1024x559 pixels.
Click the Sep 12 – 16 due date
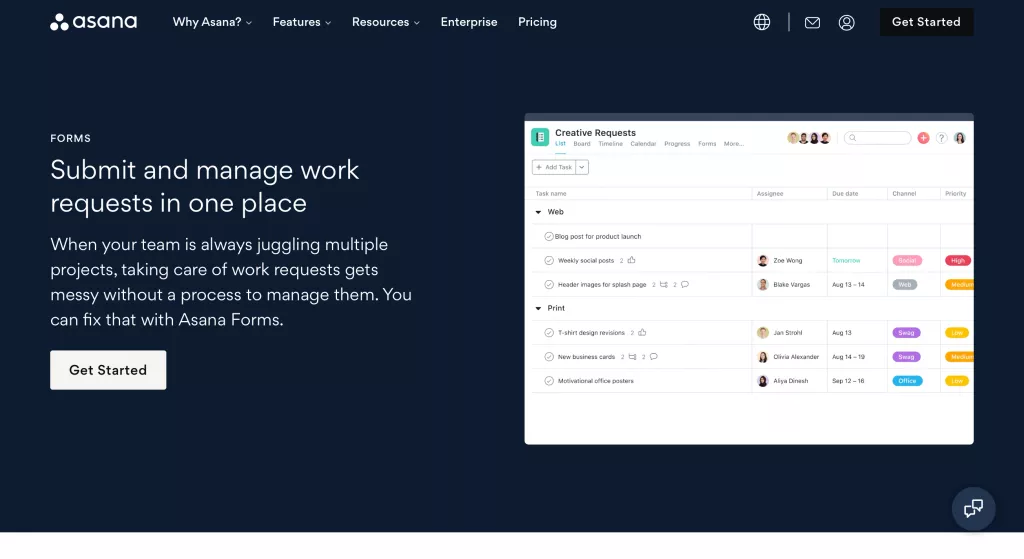pos(848,381)
